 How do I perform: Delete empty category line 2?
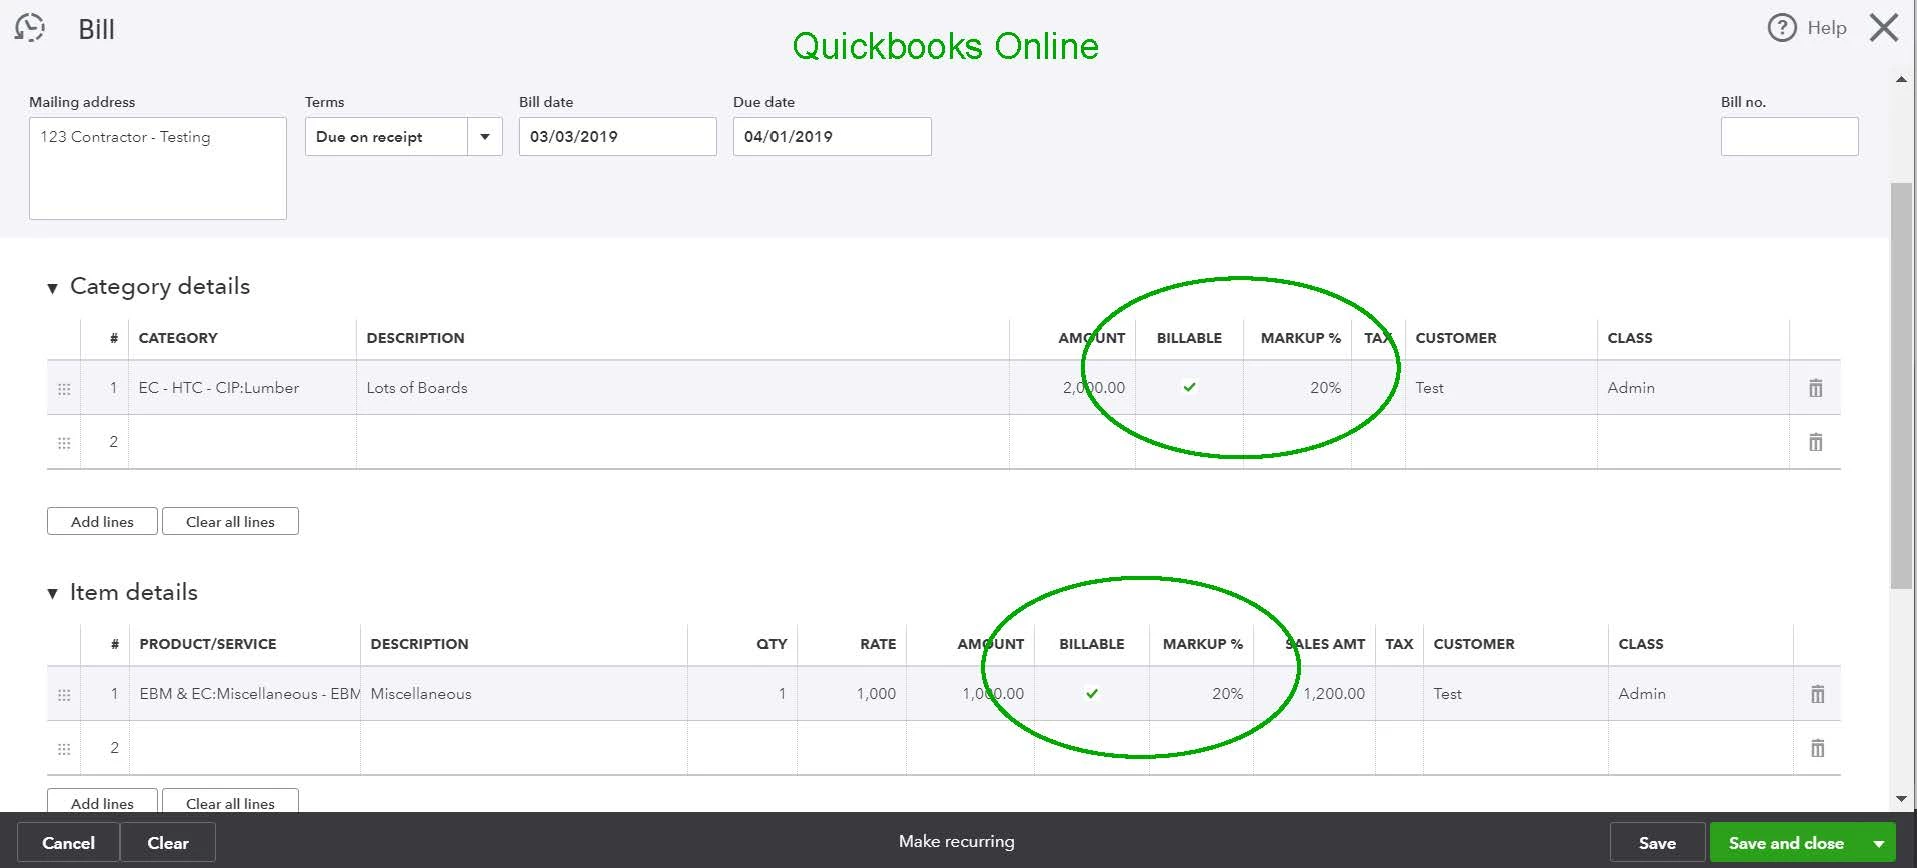point(1816,442)
